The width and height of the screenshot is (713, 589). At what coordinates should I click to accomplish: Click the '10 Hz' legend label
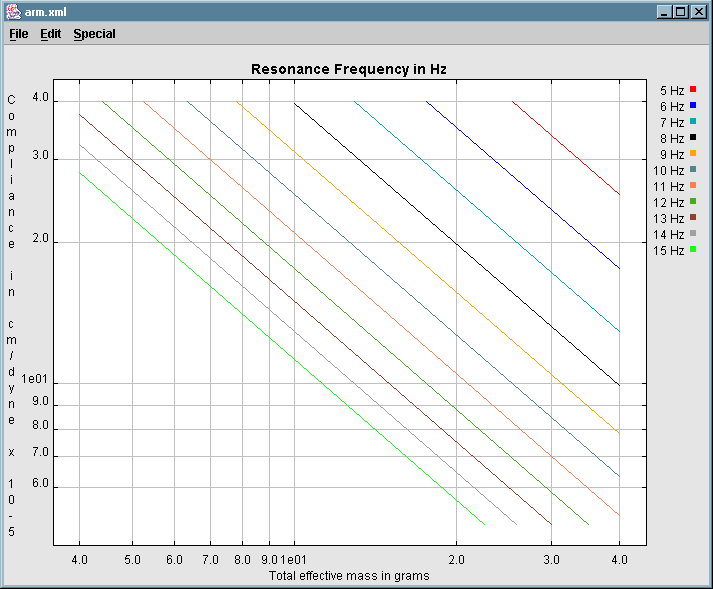(x=669, y=171)
